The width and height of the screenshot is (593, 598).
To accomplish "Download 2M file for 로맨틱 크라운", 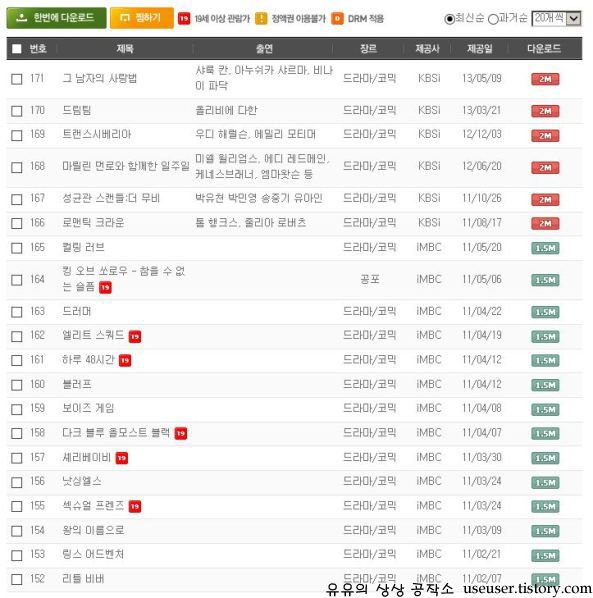I will [x=545, y=223].
